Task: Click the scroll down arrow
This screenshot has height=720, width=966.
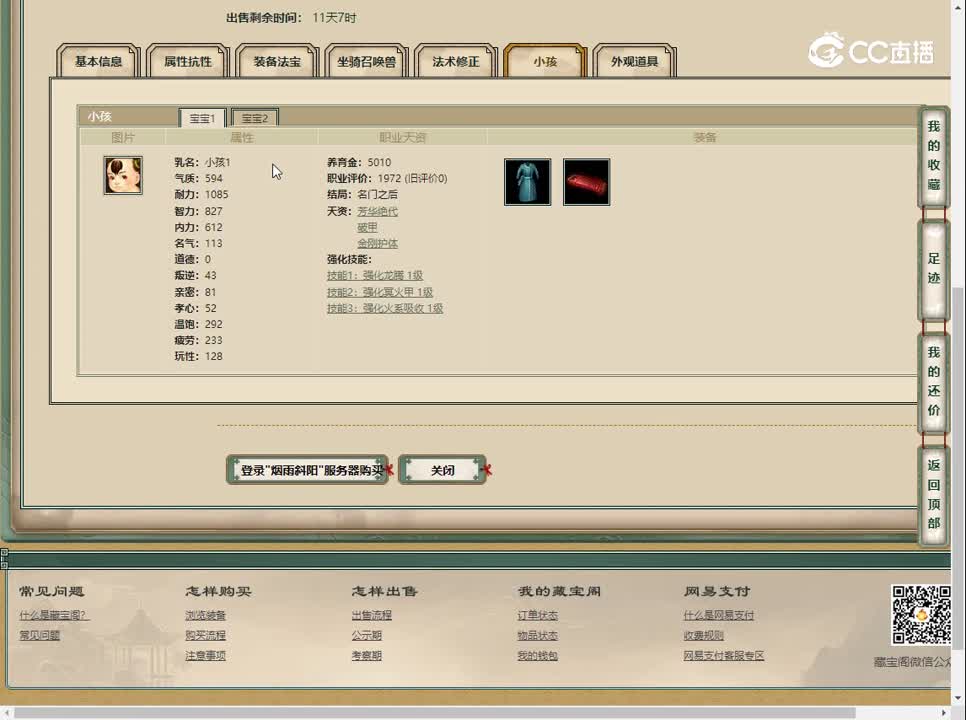Action: click(x=958, y=697)
